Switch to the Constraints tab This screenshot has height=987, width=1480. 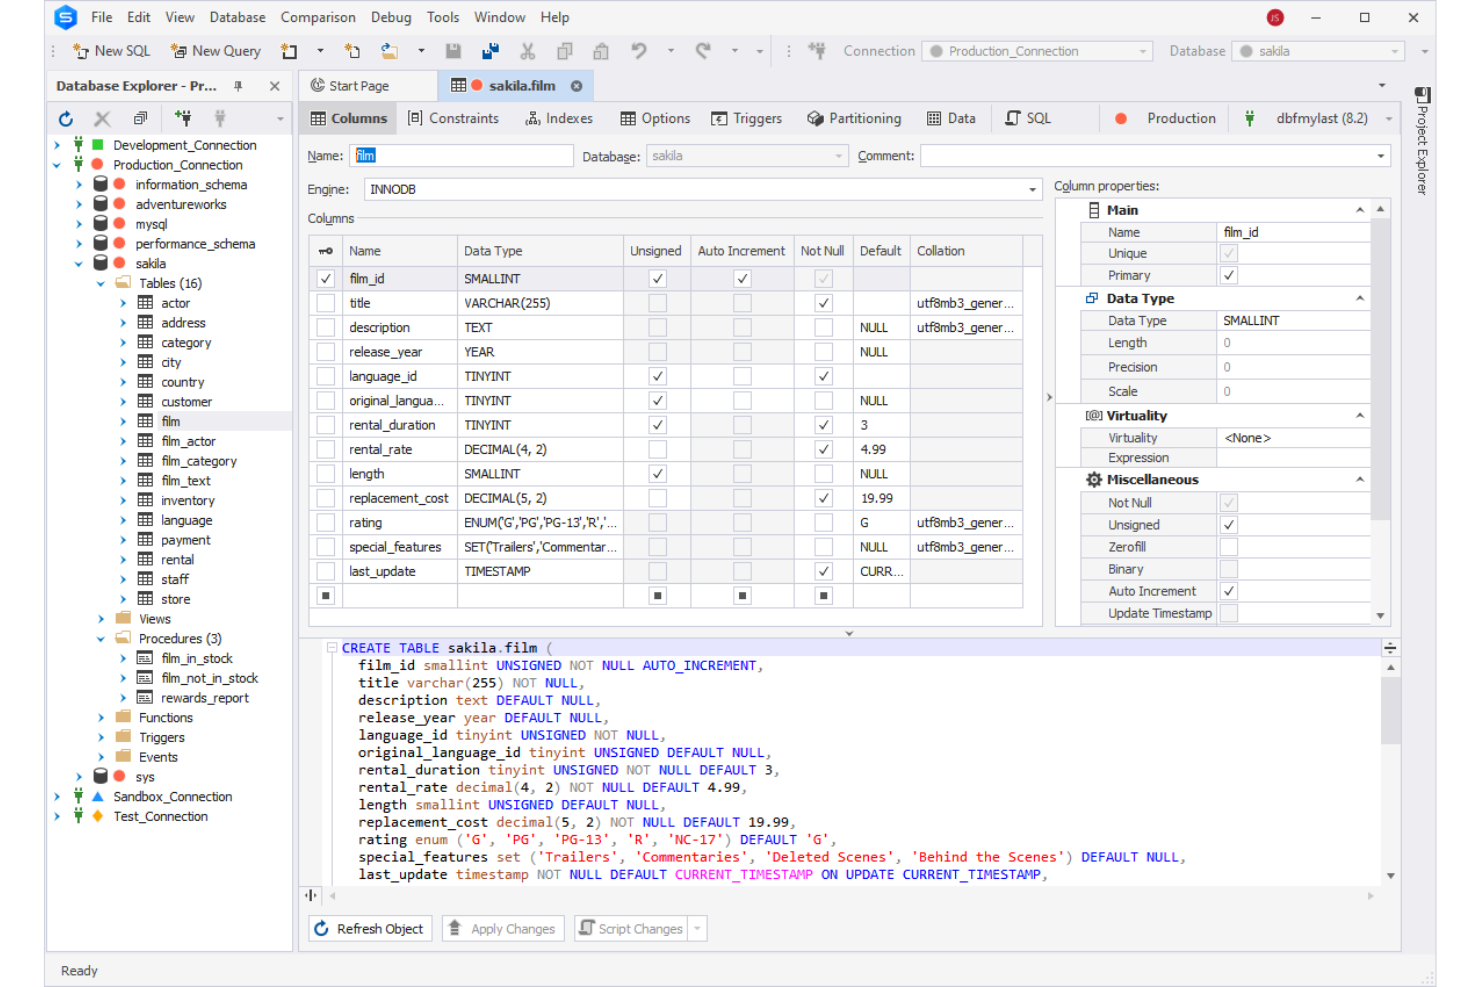[454, 118]
